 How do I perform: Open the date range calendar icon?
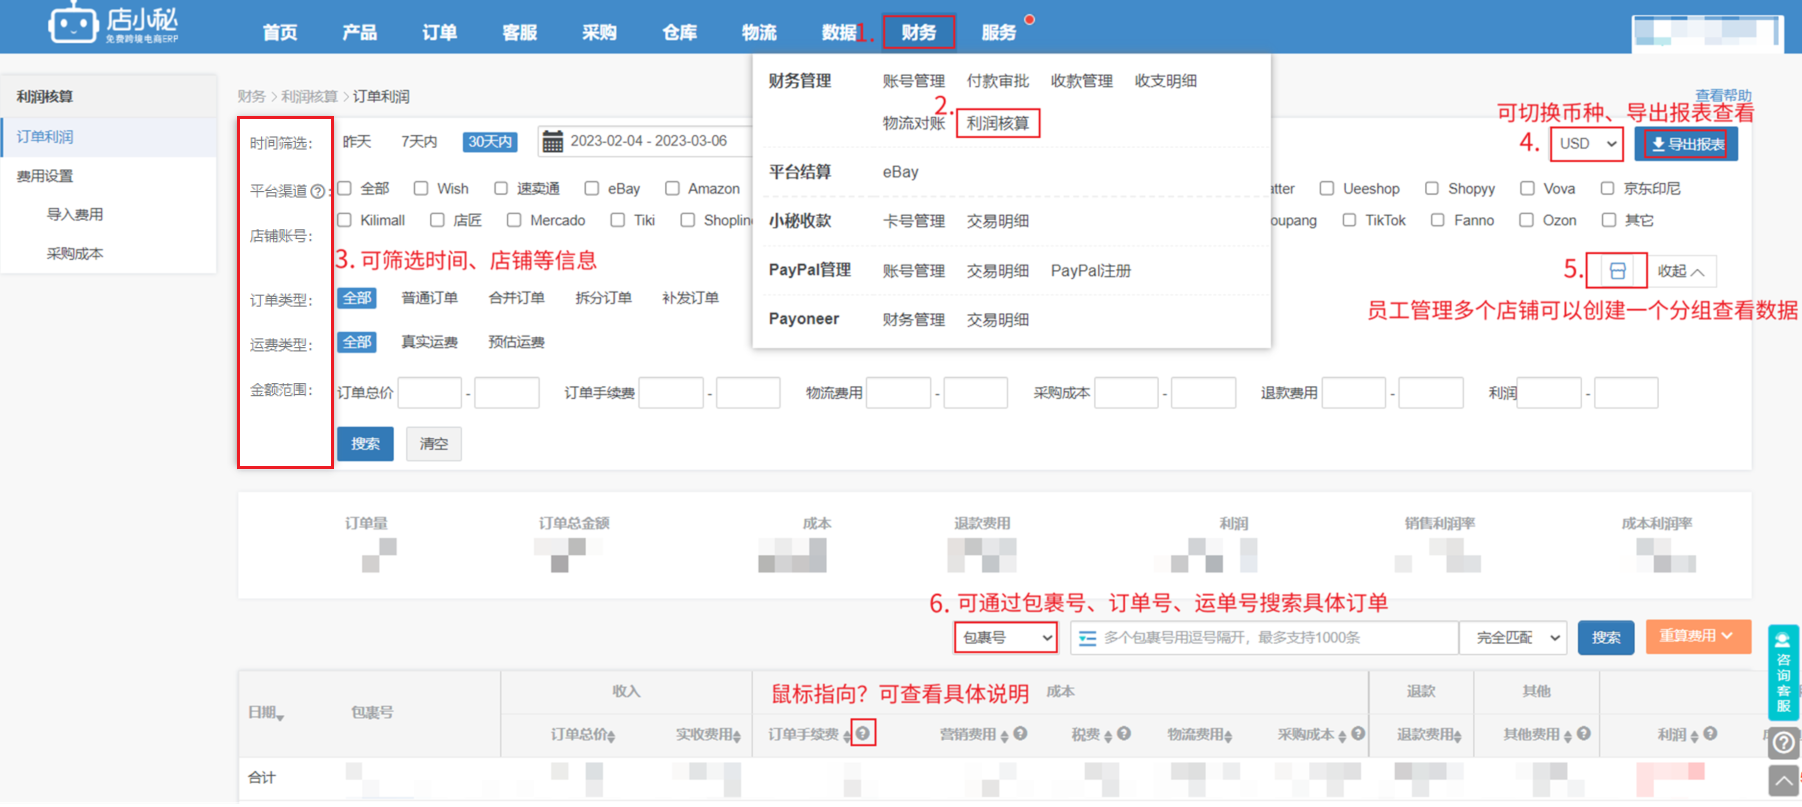552,142
